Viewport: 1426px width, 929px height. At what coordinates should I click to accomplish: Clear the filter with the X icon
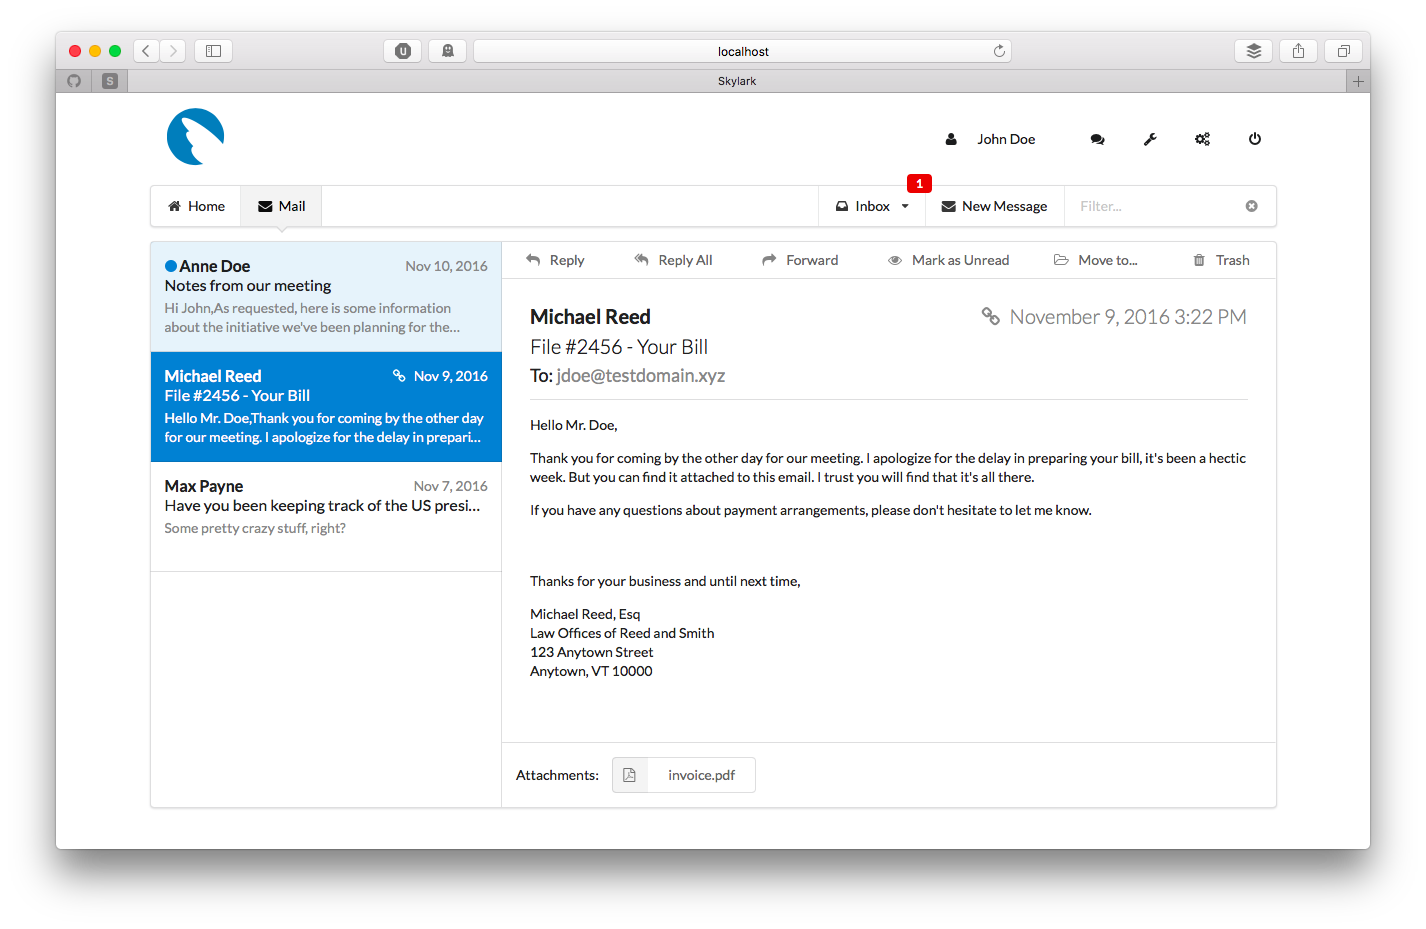coord(1251,206)
